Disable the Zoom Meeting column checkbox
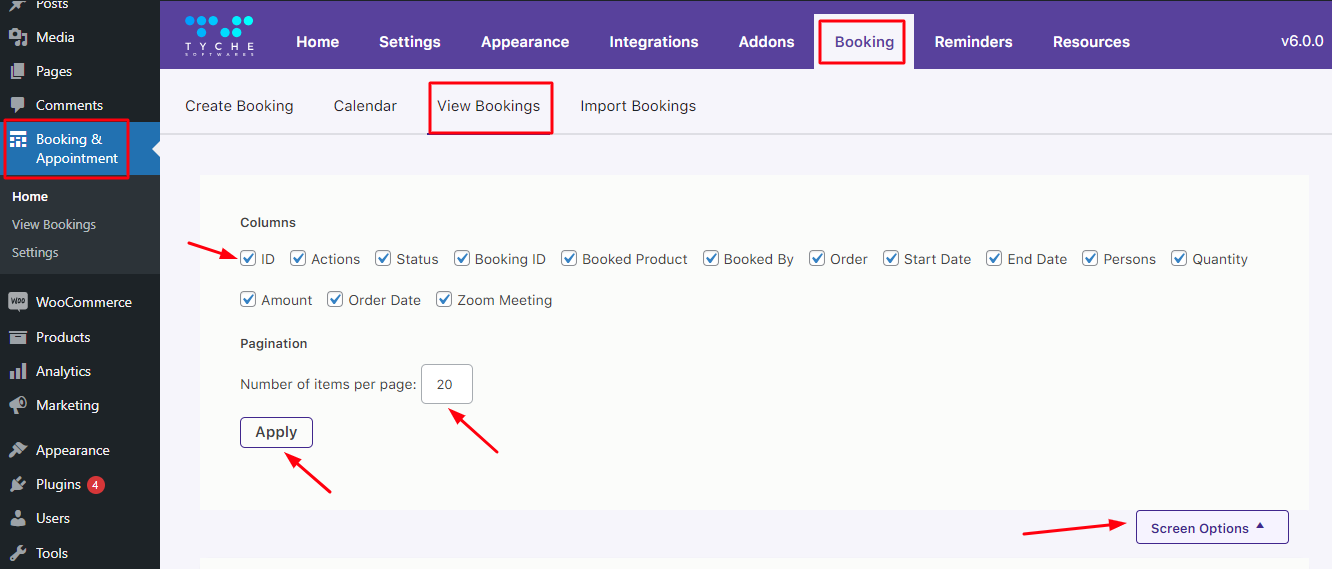Image resolution: width=1332 pixels, height=569 pixels. click(444, 300)
